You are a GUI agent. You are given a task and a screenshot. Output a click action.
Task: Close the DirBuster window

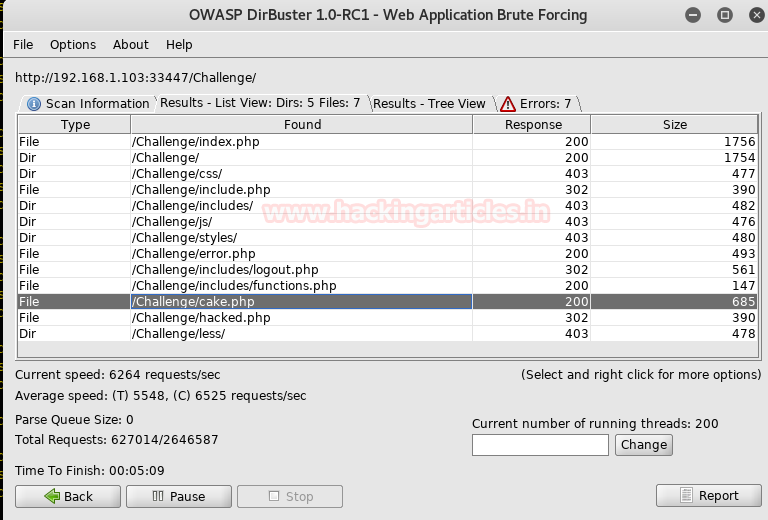point(757,15)
